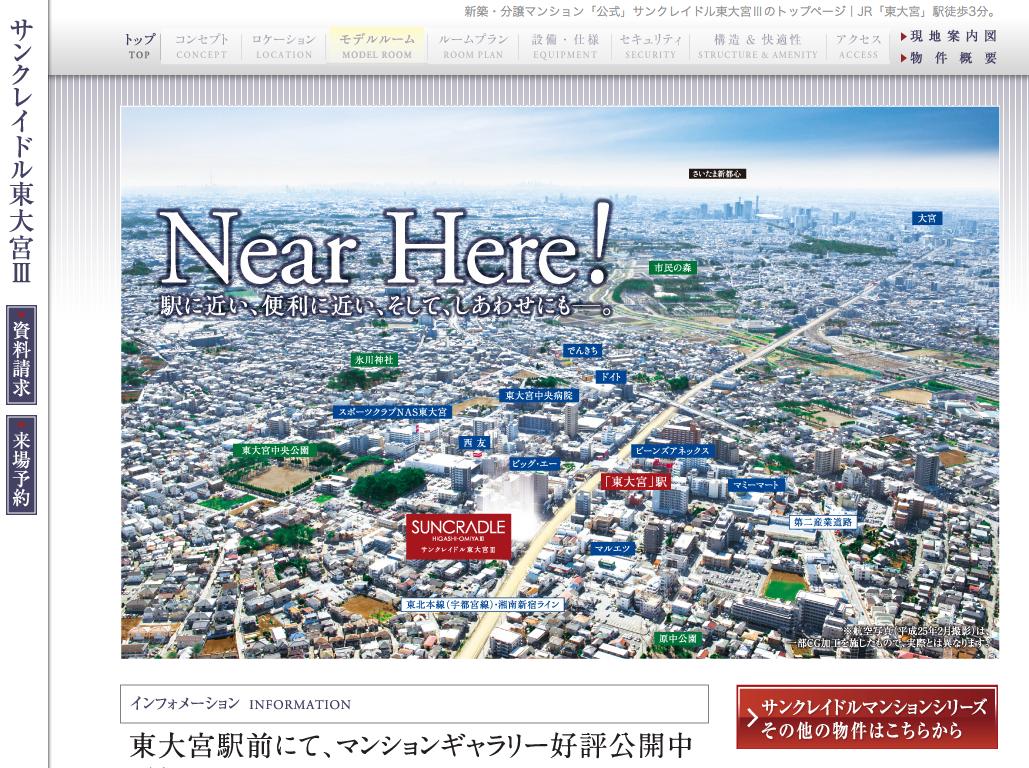This screenshot has height=768, width=1029.
Task: Select the 東大宮中央病院 map label
Action: (x=539, y=396)
